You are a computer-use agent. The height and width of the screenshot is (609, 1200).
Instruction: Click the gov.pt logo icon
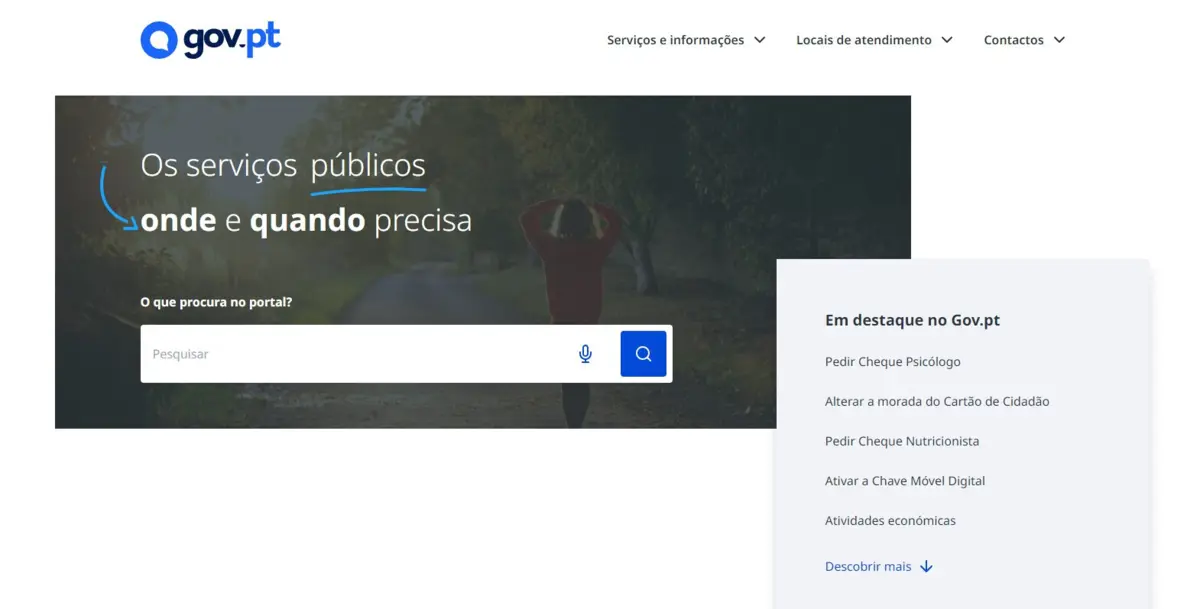(158, 38)
